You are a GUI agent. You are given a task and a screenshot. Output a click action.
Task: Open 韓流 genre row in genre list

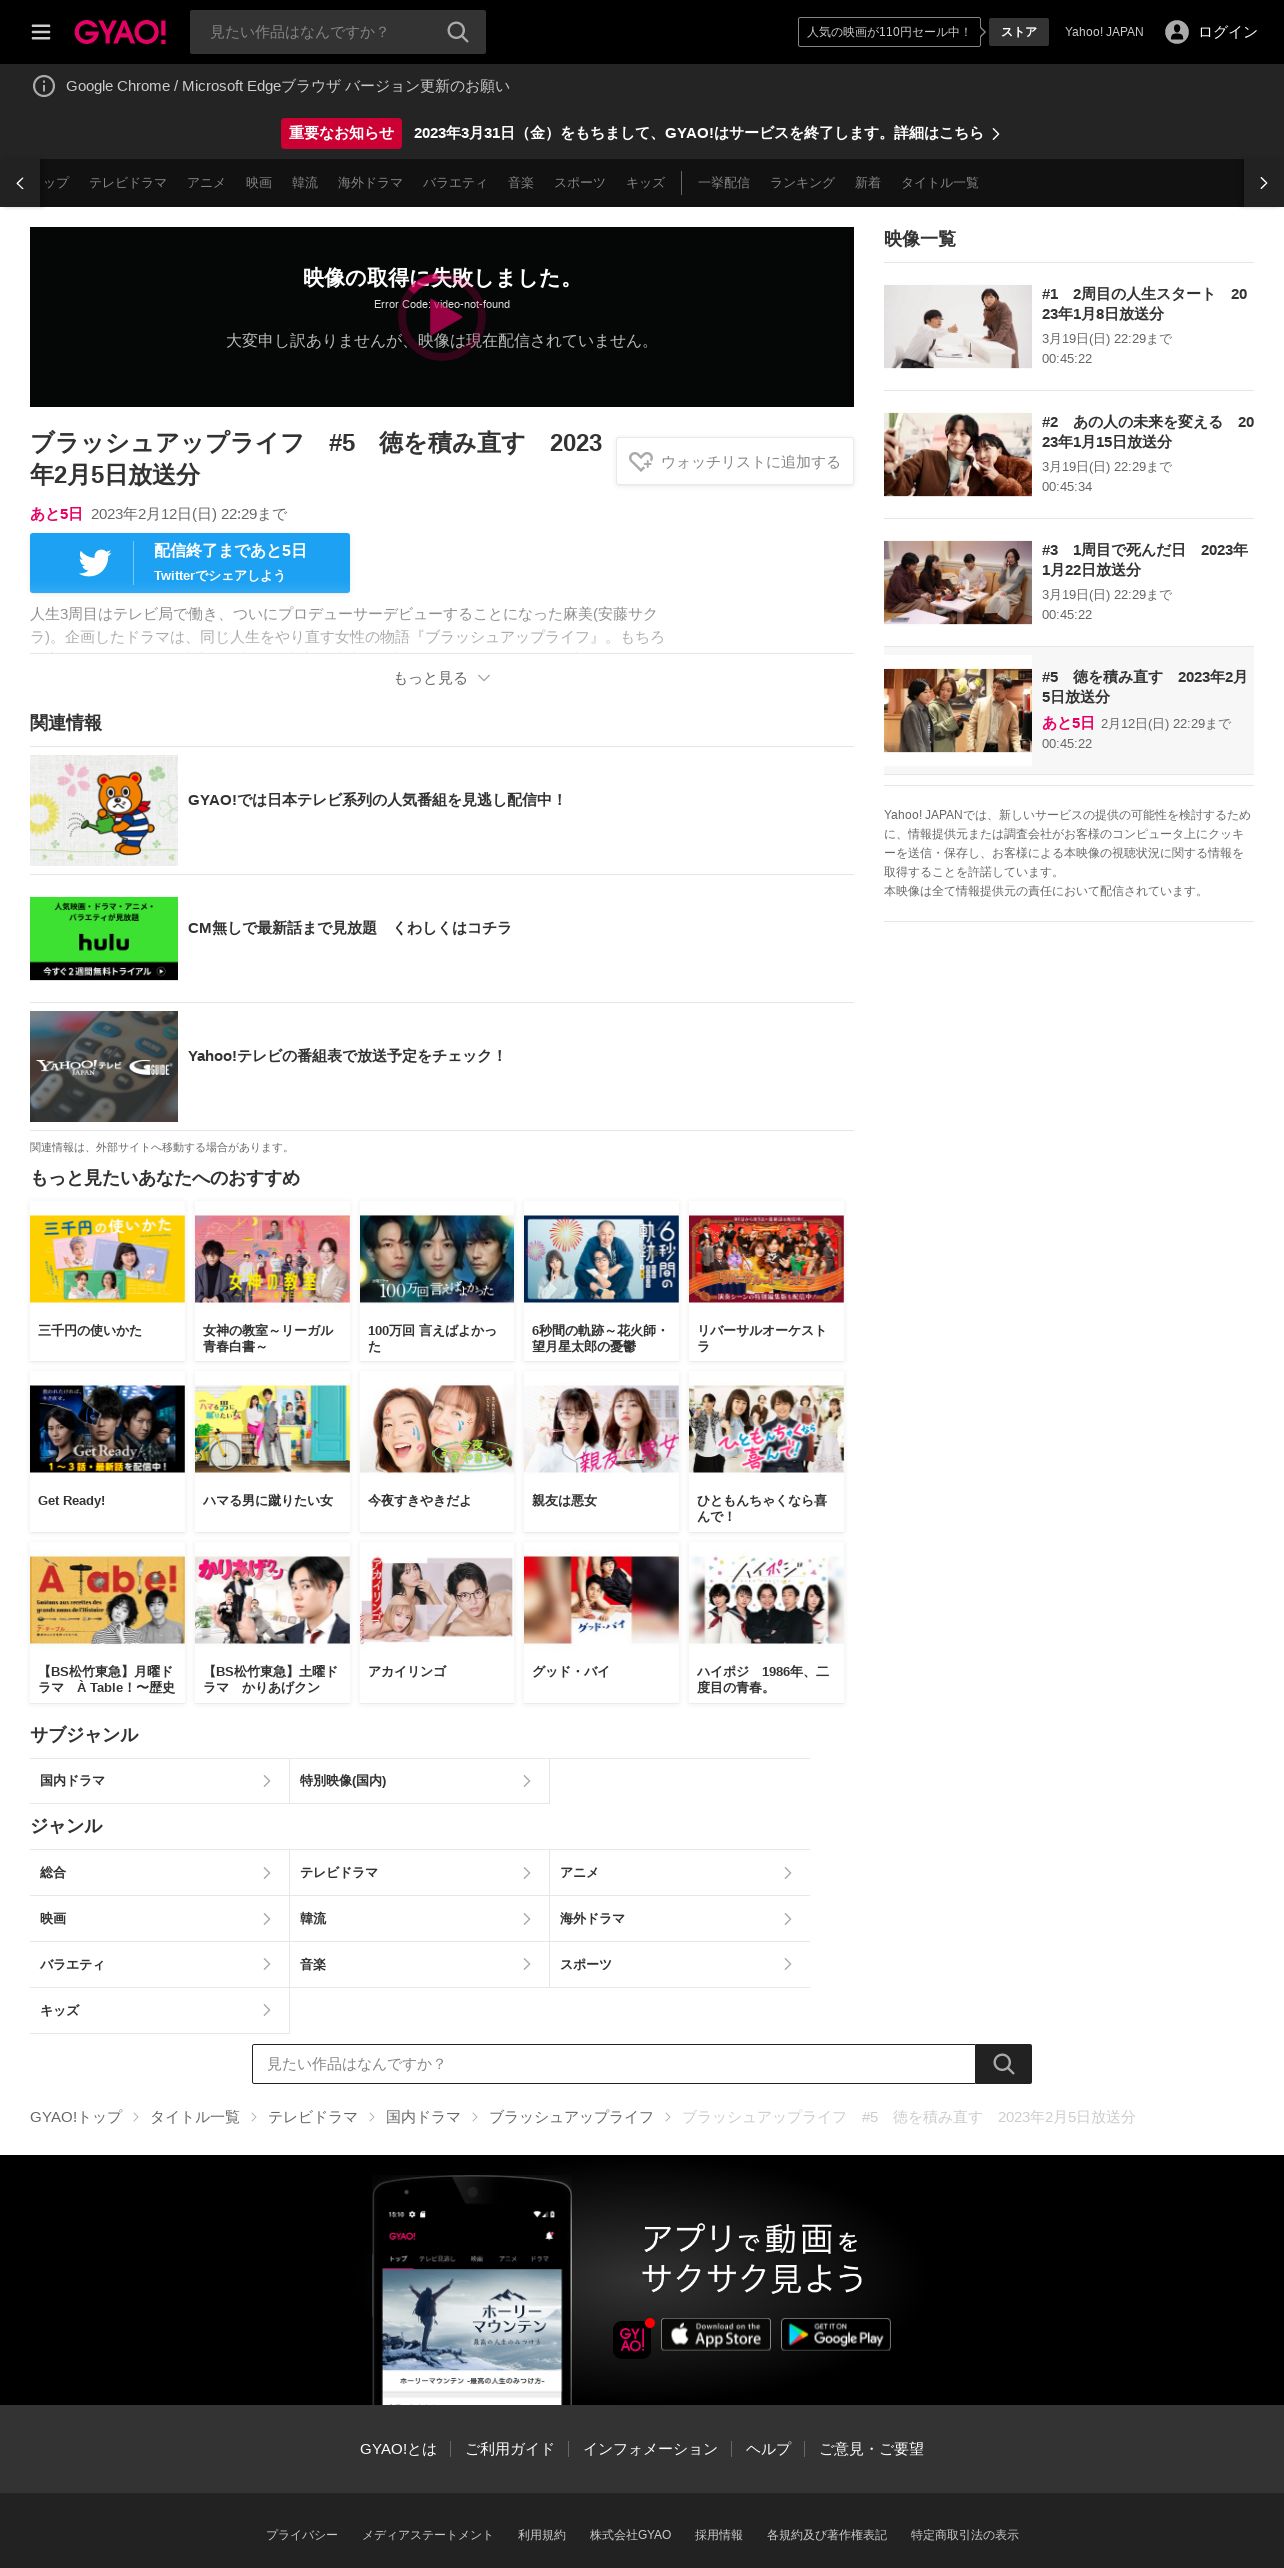[420, 1919]
